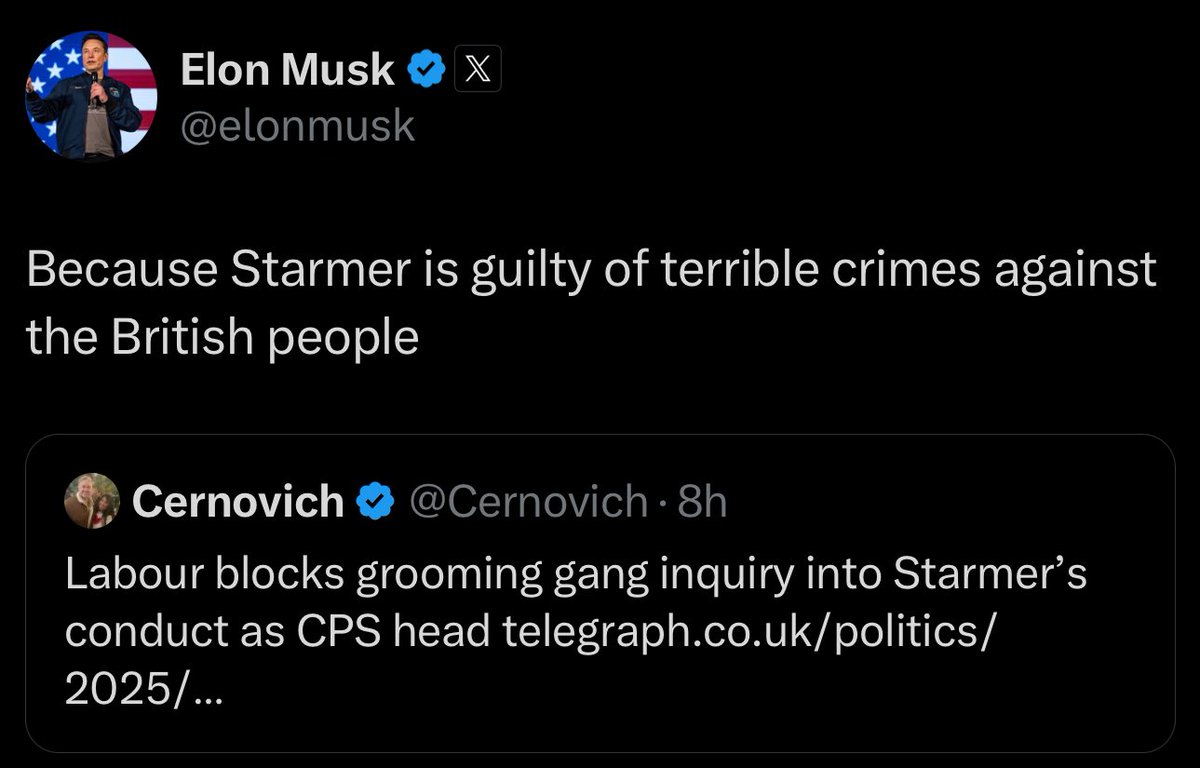Click the "conduct as CPS head" text
Image resolution: width=1200 pixels, height=768 pixels.
click(274, 633)
